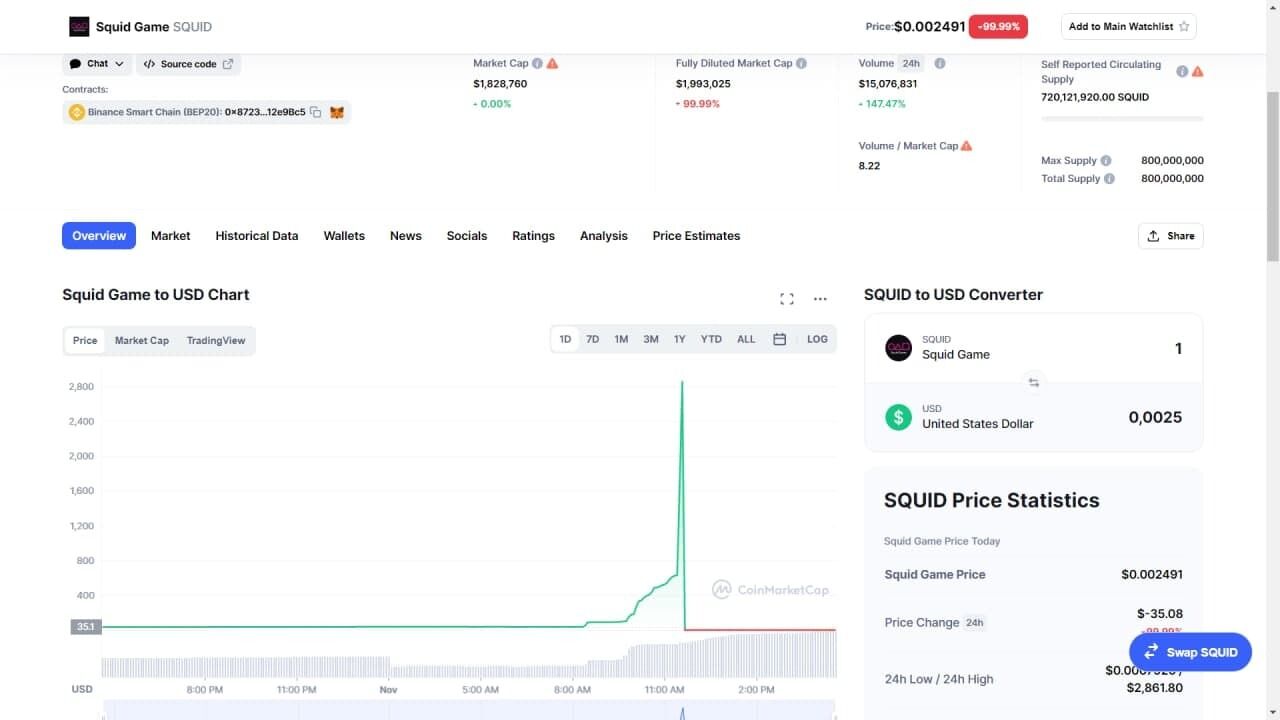This screenshot has height=720, width=1280.
Task: Open the Source code link
Action: 189,64
